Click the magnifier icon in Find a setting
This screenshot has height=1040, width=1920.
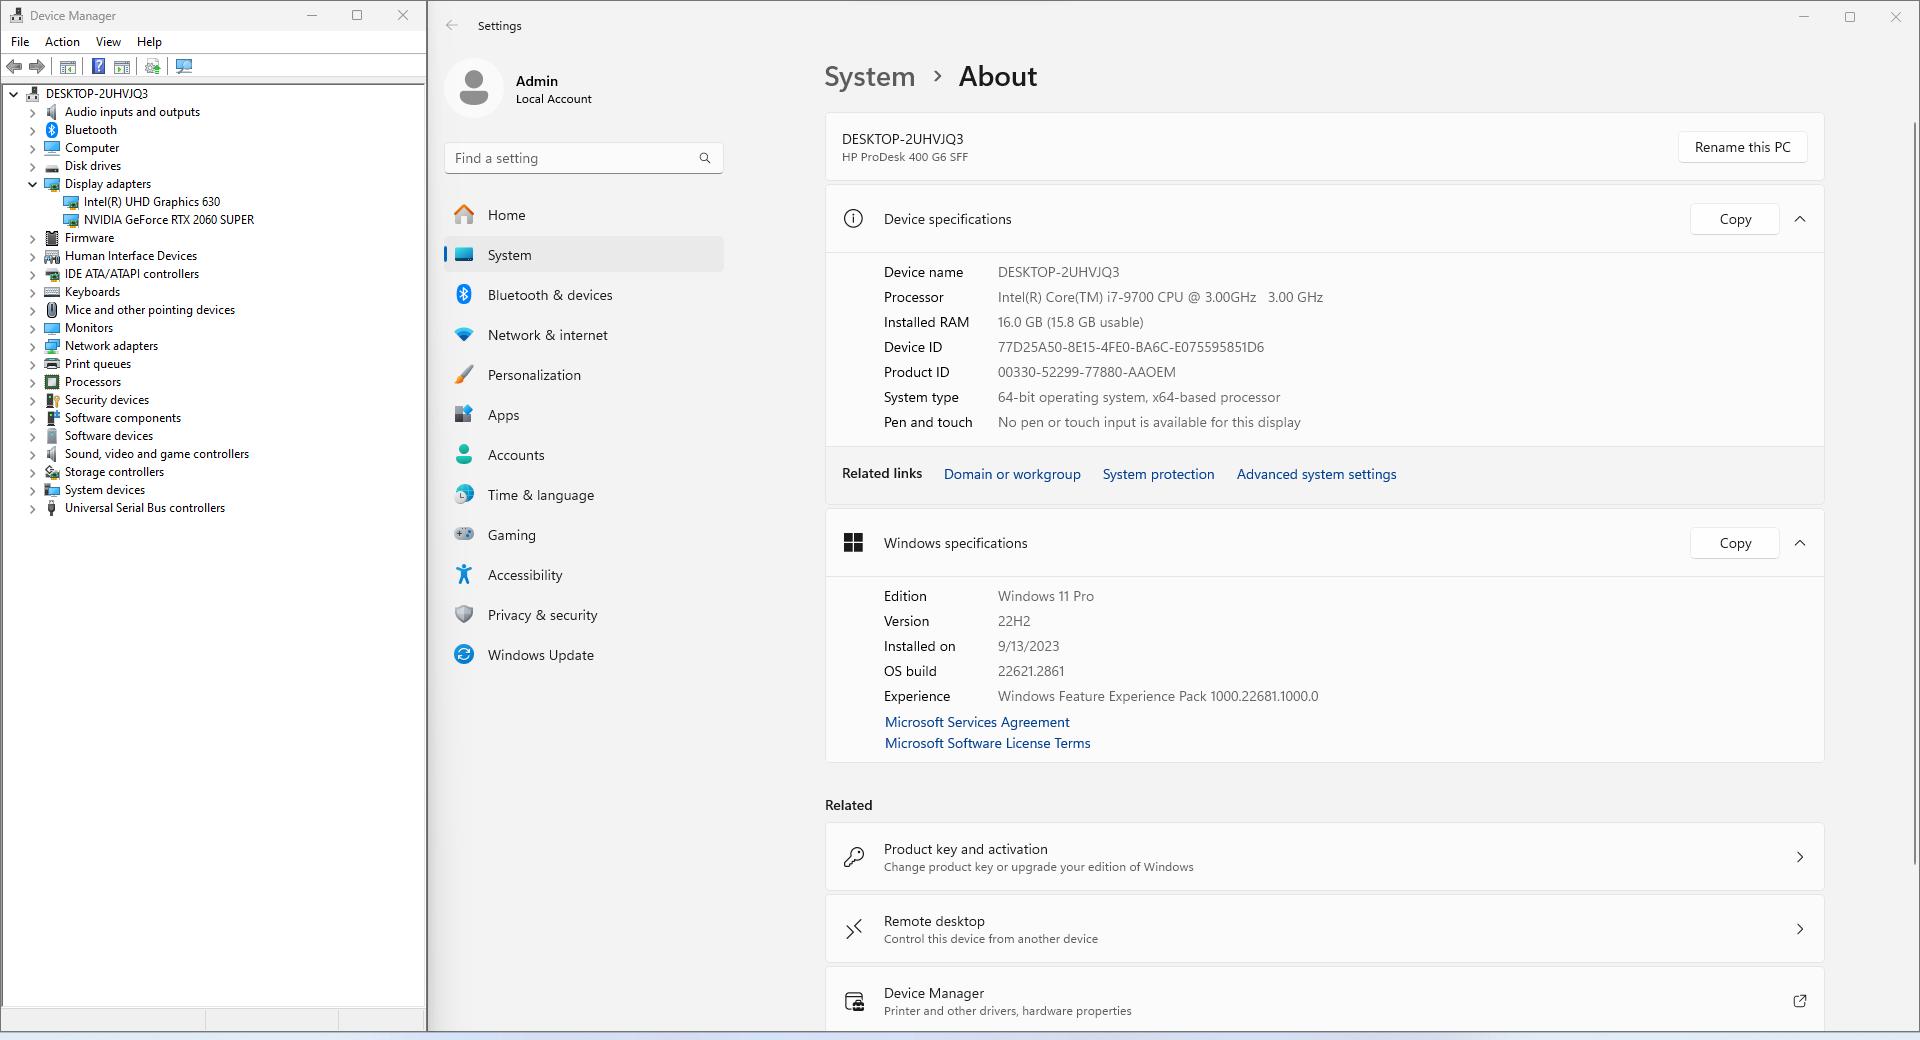pyautogui.click(x=705, y=158)
